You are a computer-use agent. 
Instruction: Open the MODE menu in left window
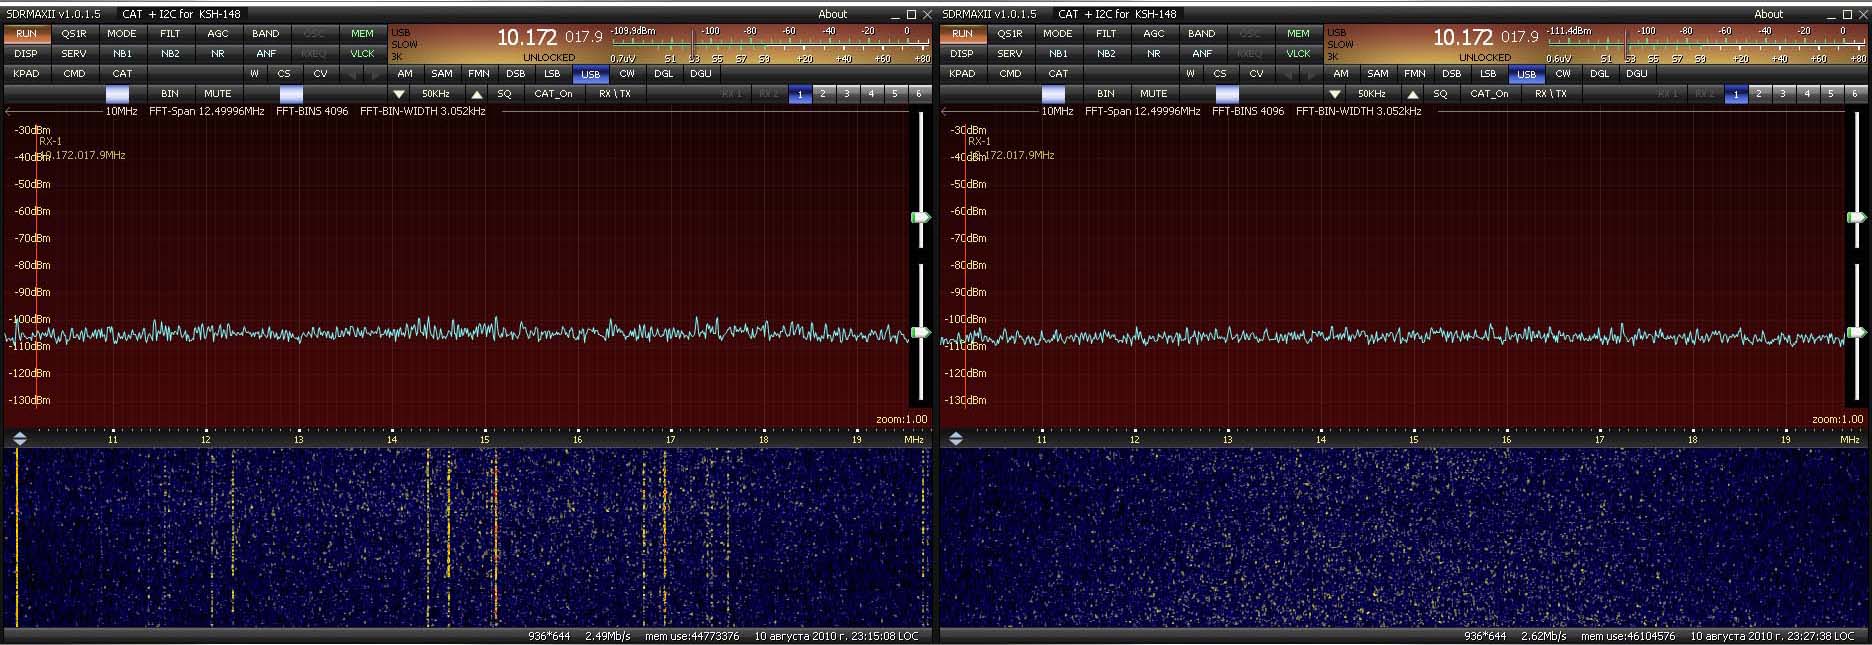pyautogui.click(x=122, y=34)
